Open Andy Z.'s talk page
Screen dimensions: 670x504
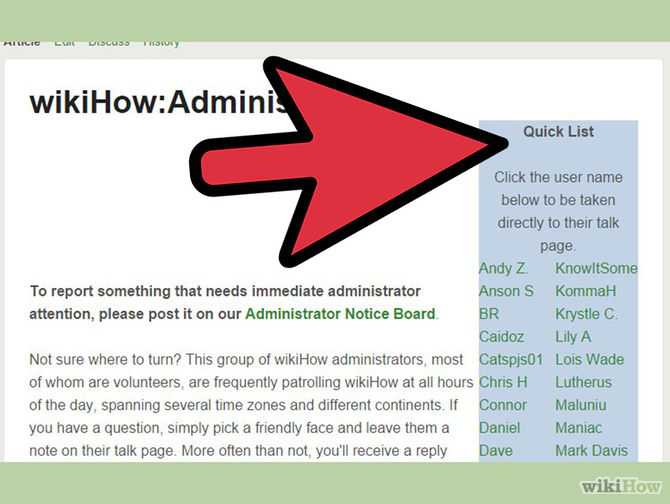tap(503, 268)
